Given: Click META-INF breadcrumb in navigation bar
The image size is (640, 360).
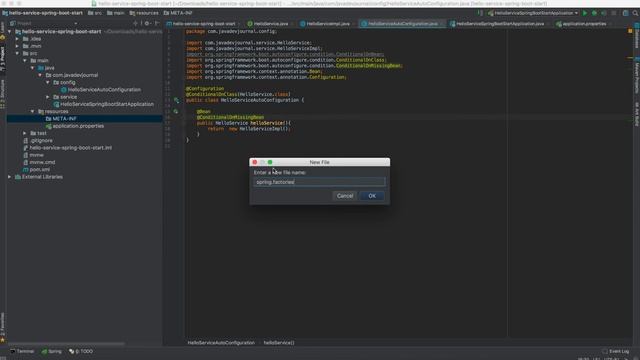Looking at the screenshot, I should [178, 13].
